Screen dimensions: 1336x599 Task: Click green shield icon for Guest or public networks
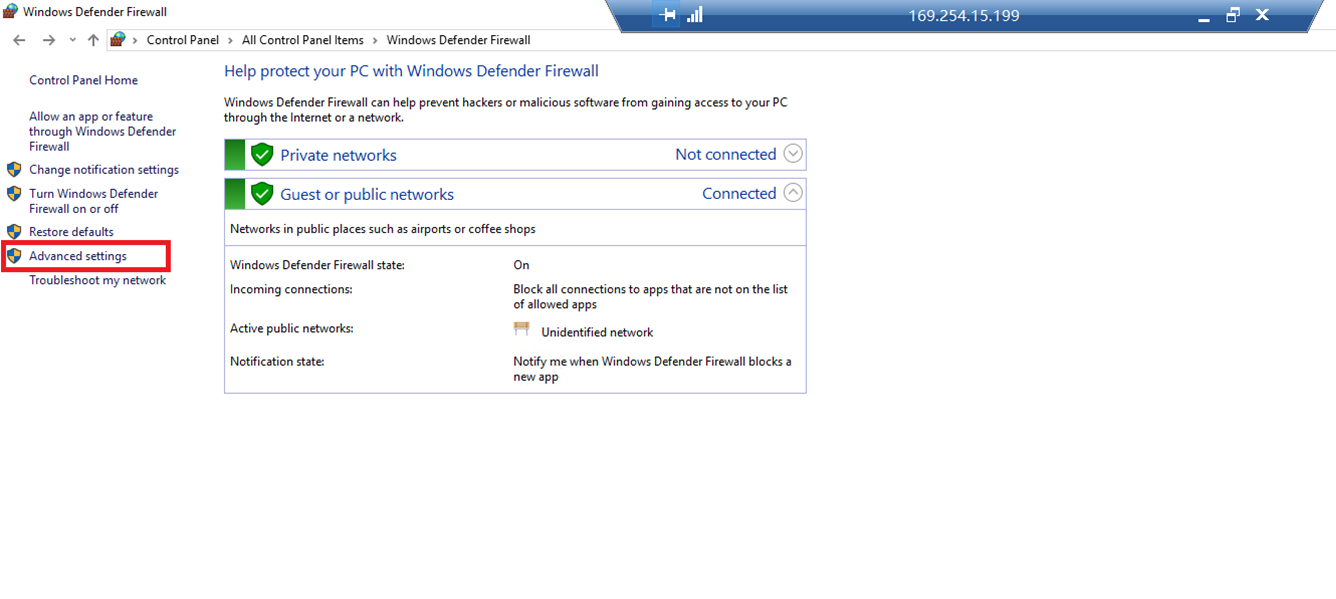point(262,194)
